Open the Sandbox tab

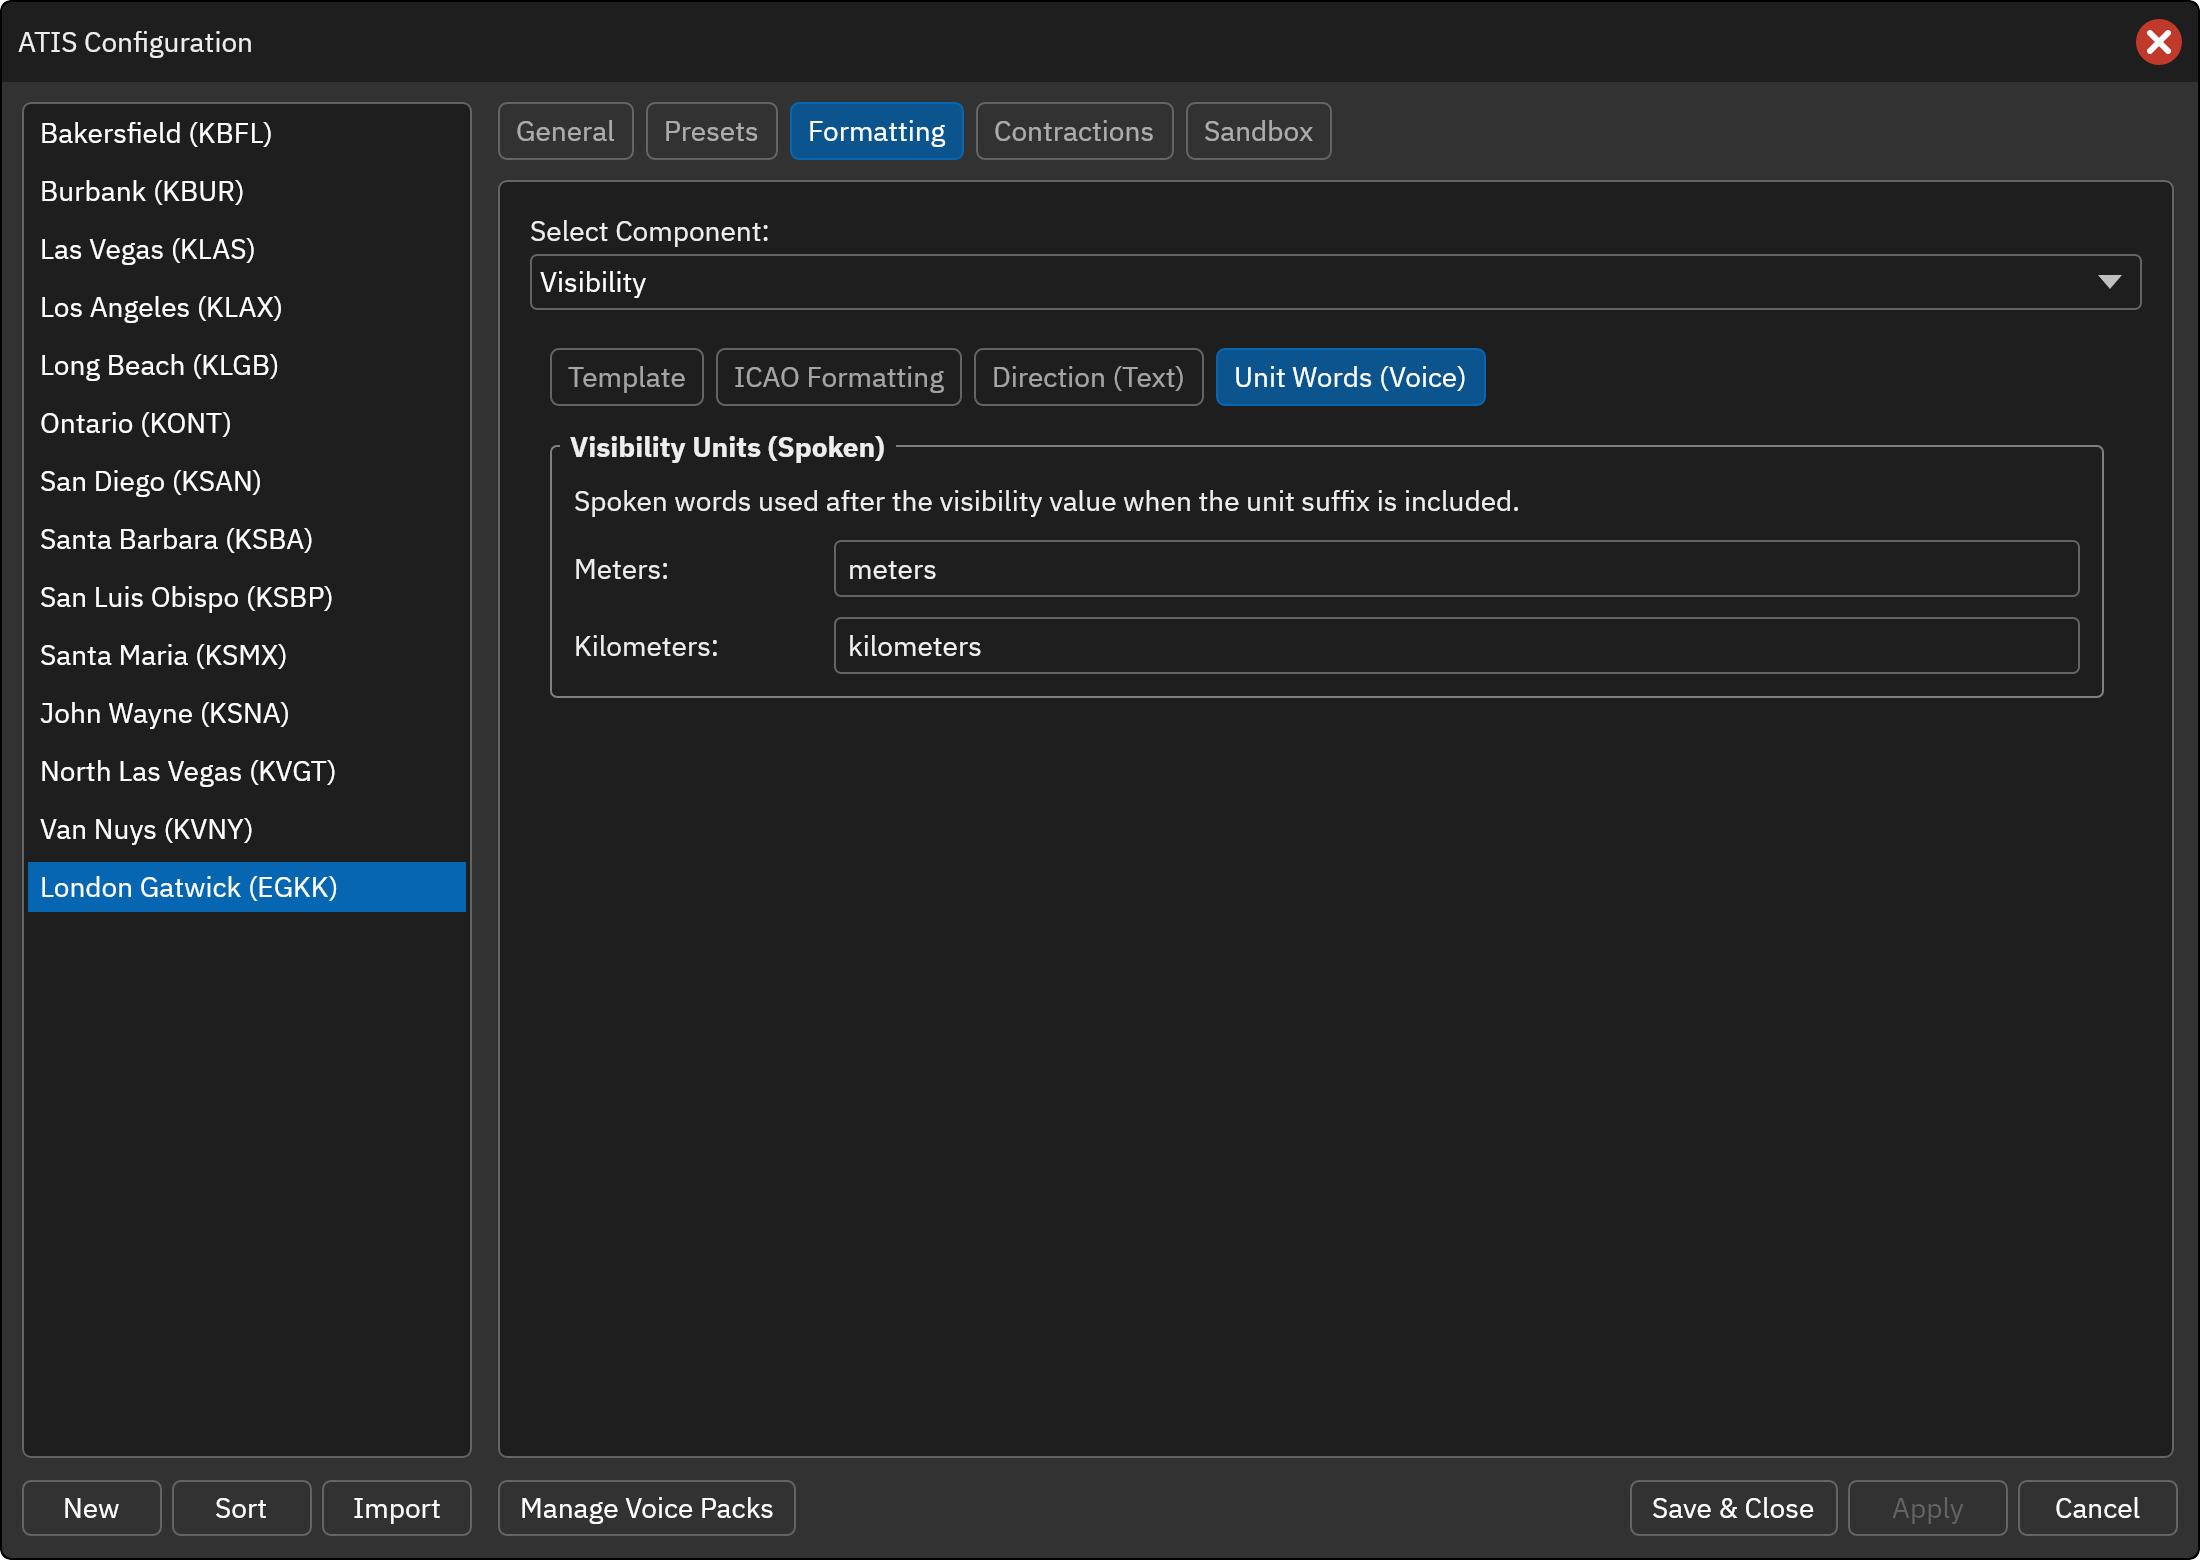[1258, 131]
